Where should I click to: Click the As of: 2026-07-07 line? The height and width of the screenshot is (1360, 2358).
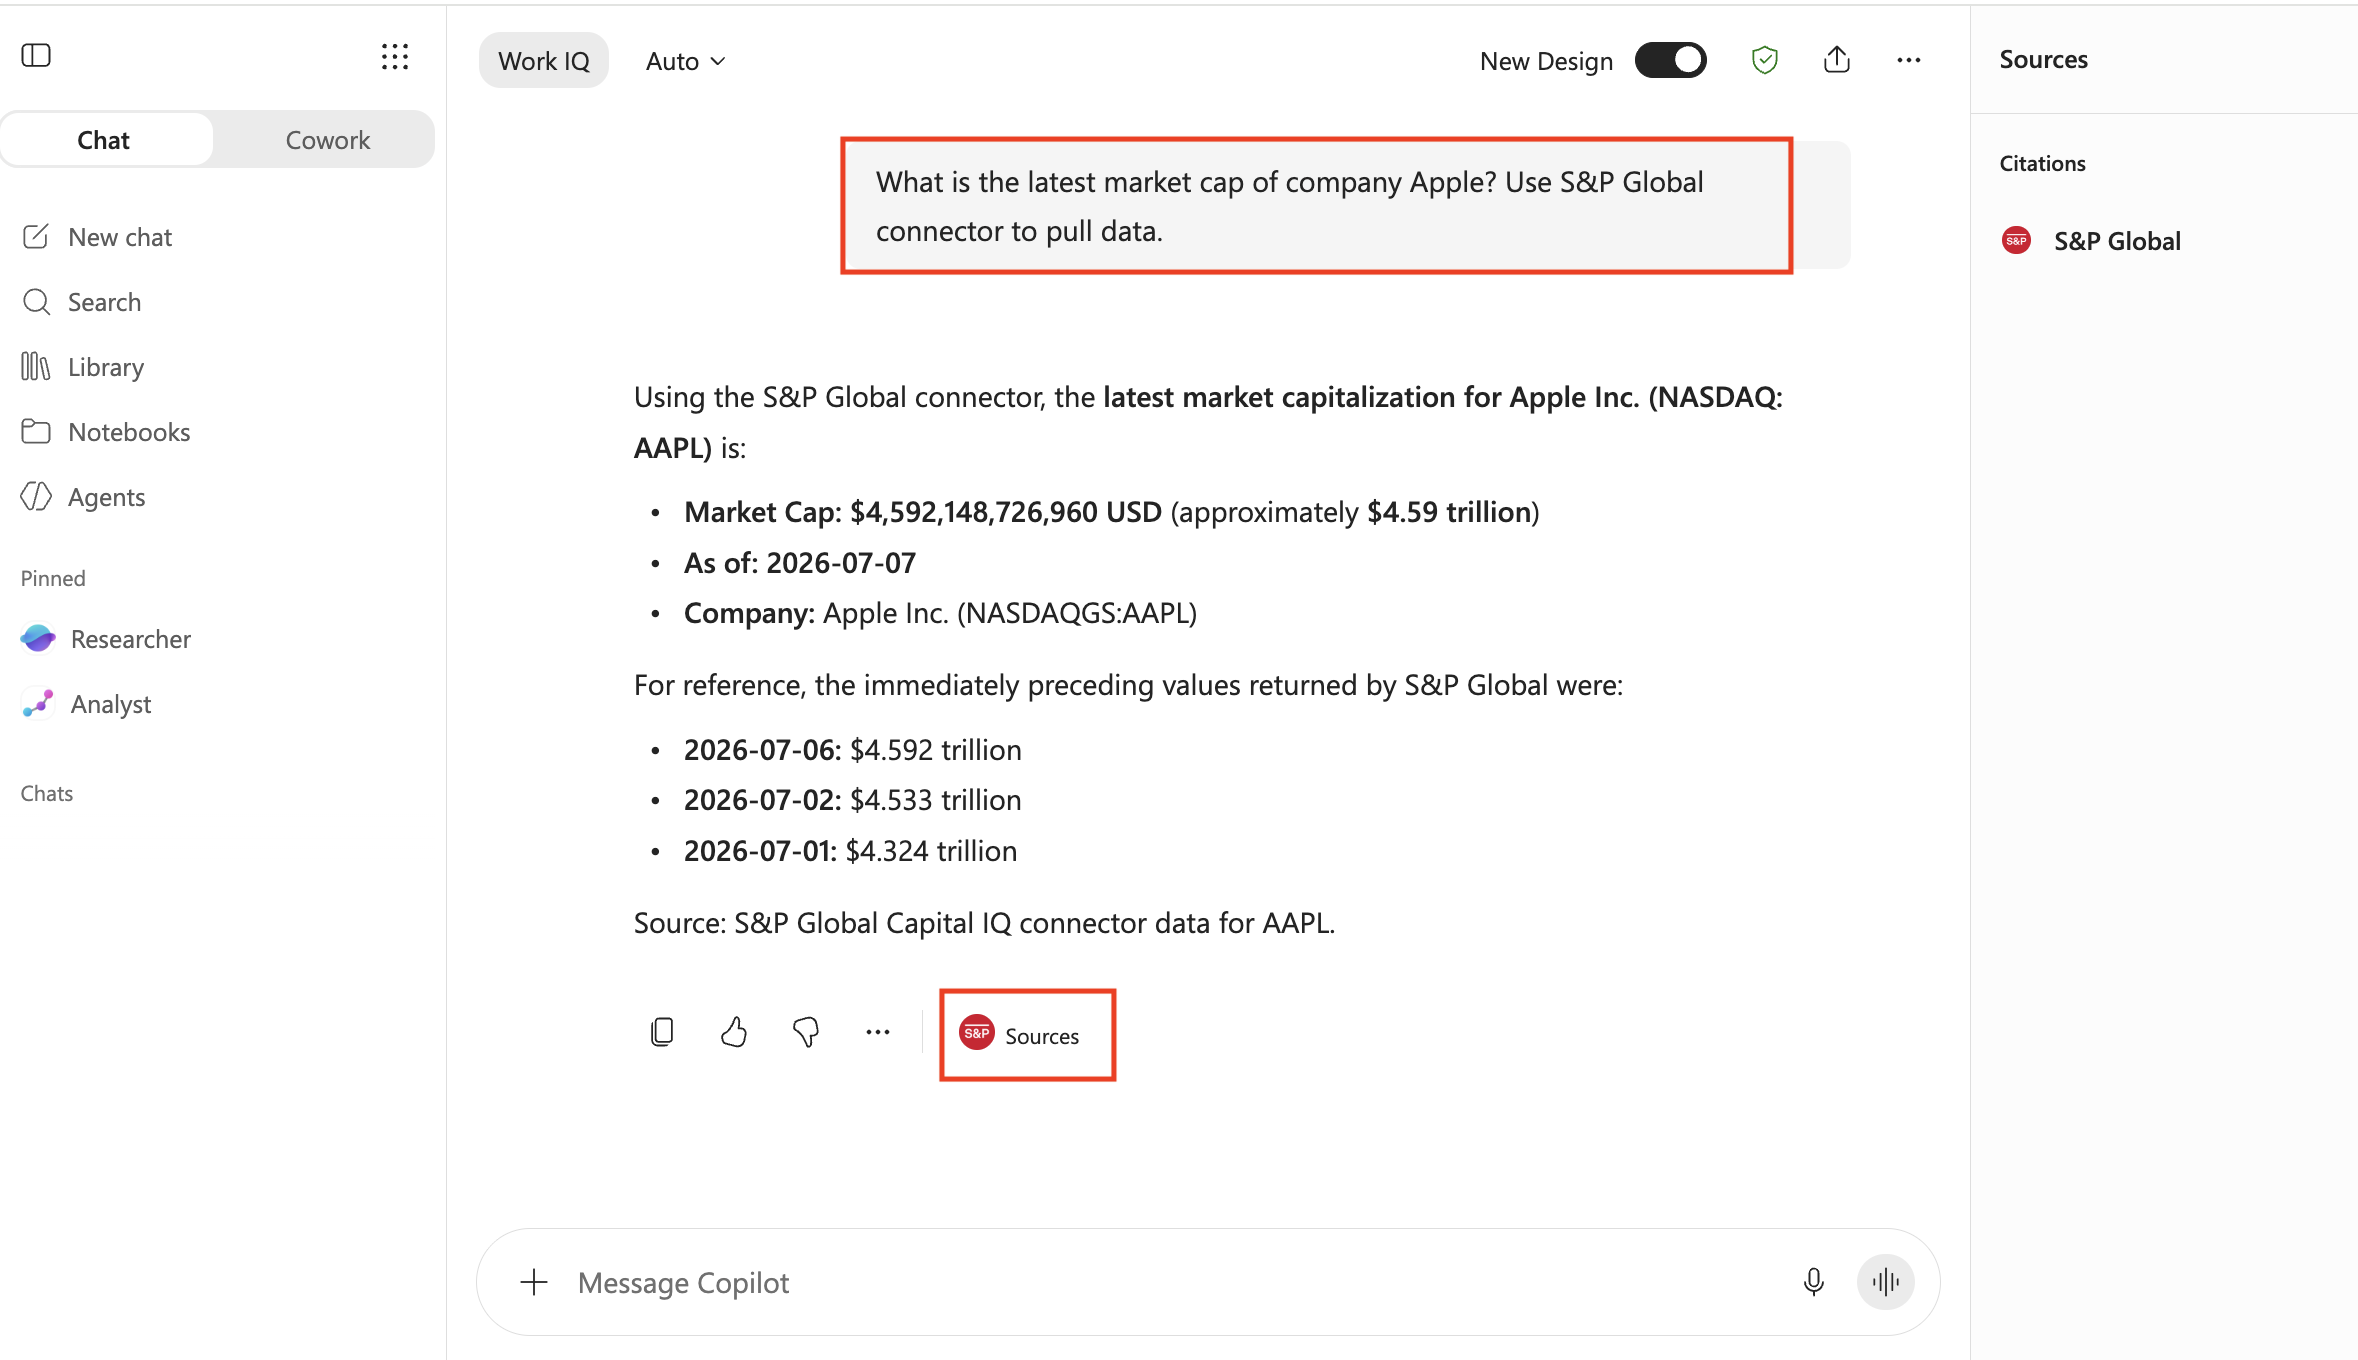799,563
